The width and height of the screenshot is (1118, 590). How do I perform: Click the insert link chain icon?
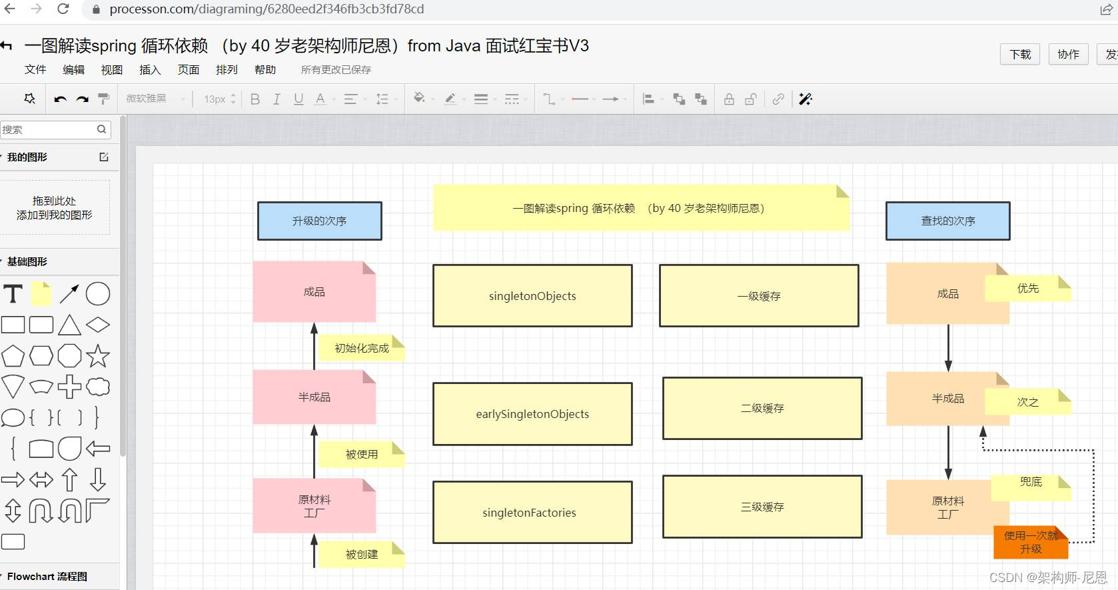(x=778, y=99)
